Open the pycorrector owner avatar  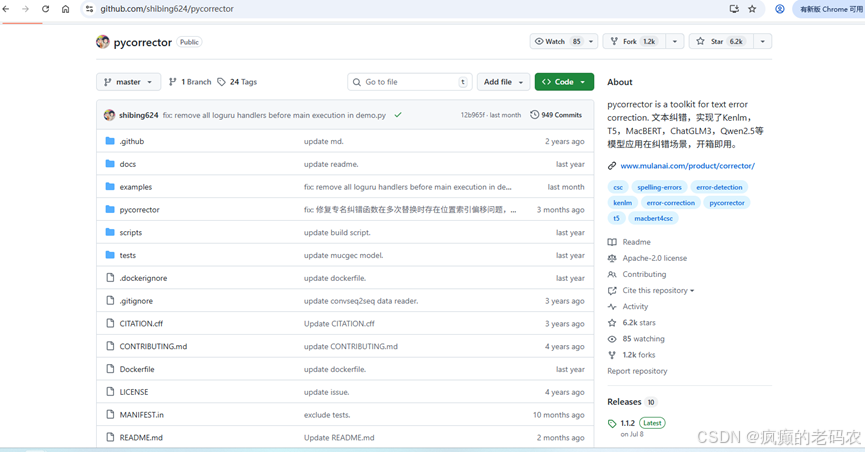(103, 42)
